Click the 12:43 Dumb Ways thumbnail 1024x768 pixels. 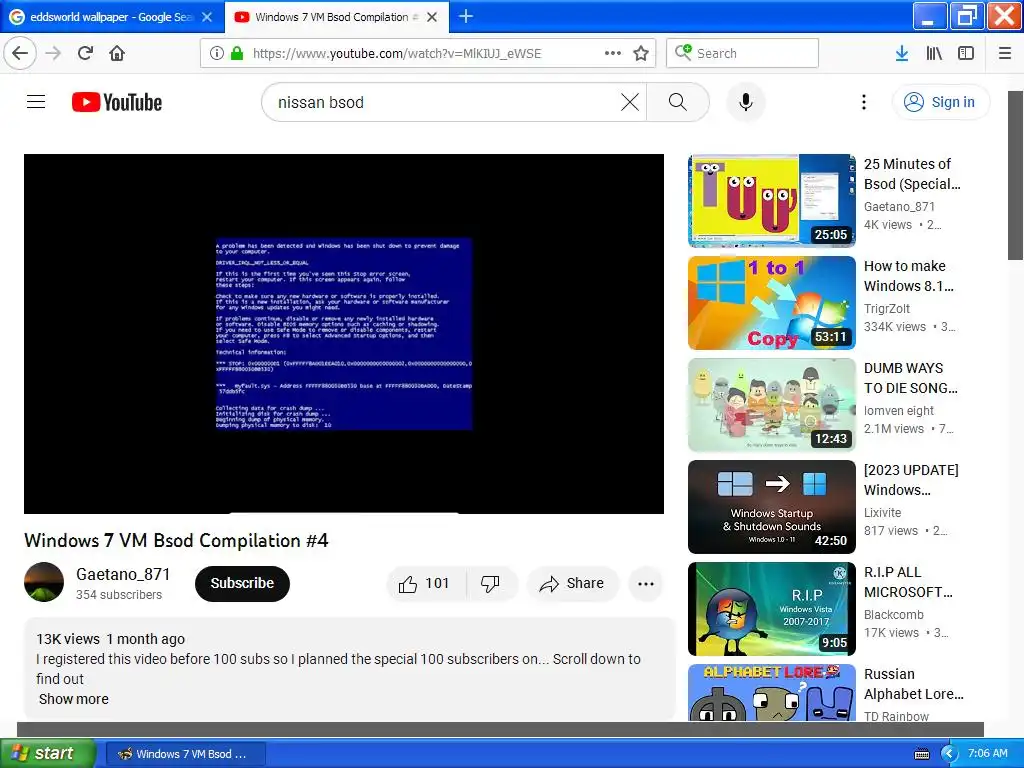(771, 405)
